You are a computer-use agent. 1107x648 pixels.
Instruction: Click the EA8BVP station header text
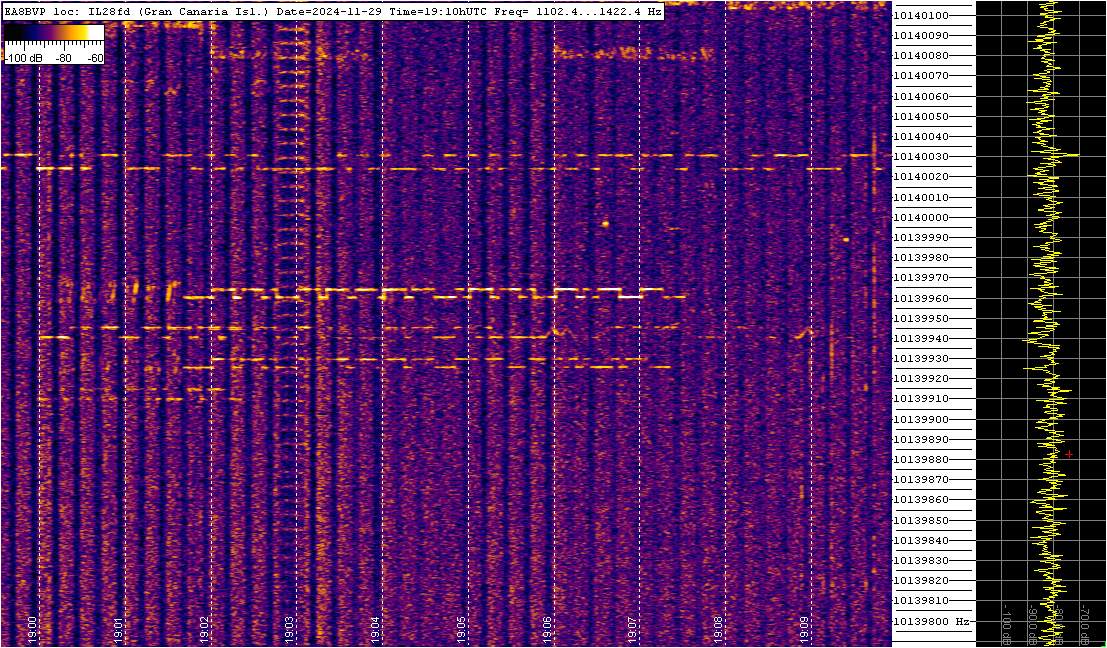(x=23, y=12)
